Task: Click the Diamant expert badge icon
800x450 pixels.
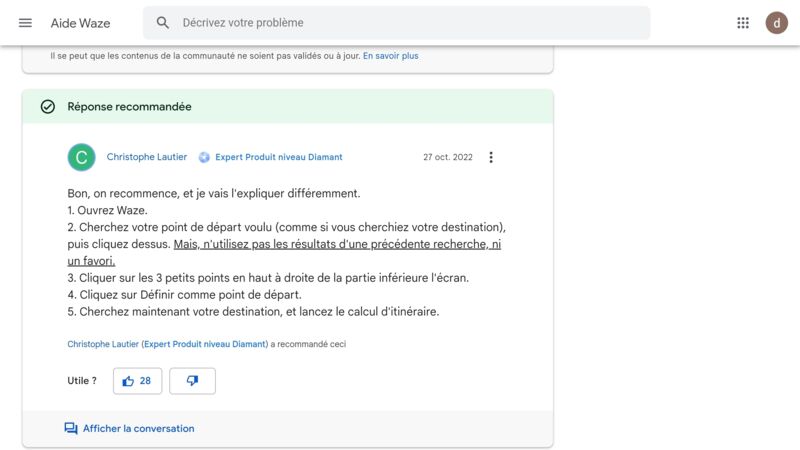Action: click(204, 157)
